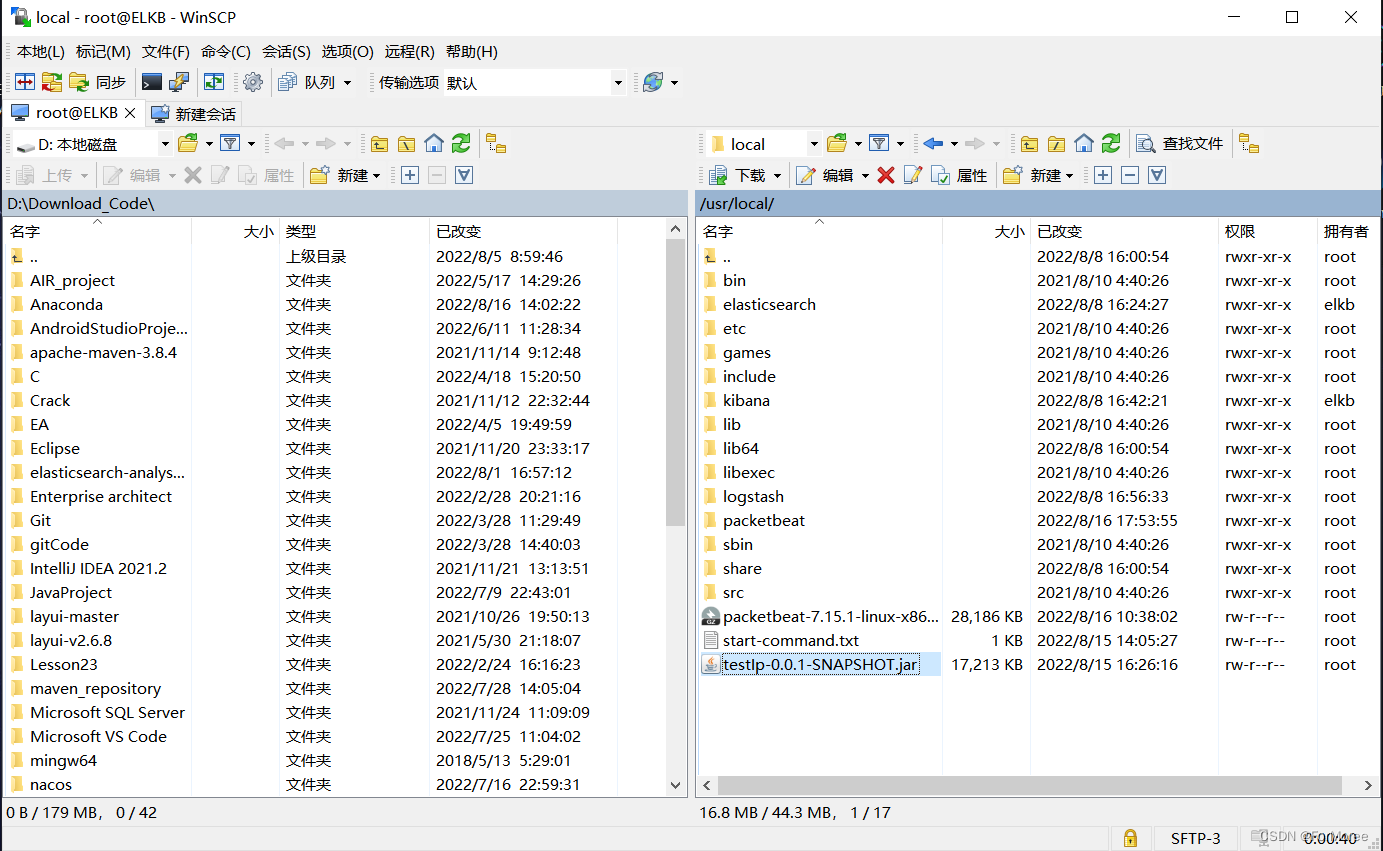Toggle the local panel directory tree icon
The height and width of the screenshot is (851, 1383).
(x=496, y=143)
